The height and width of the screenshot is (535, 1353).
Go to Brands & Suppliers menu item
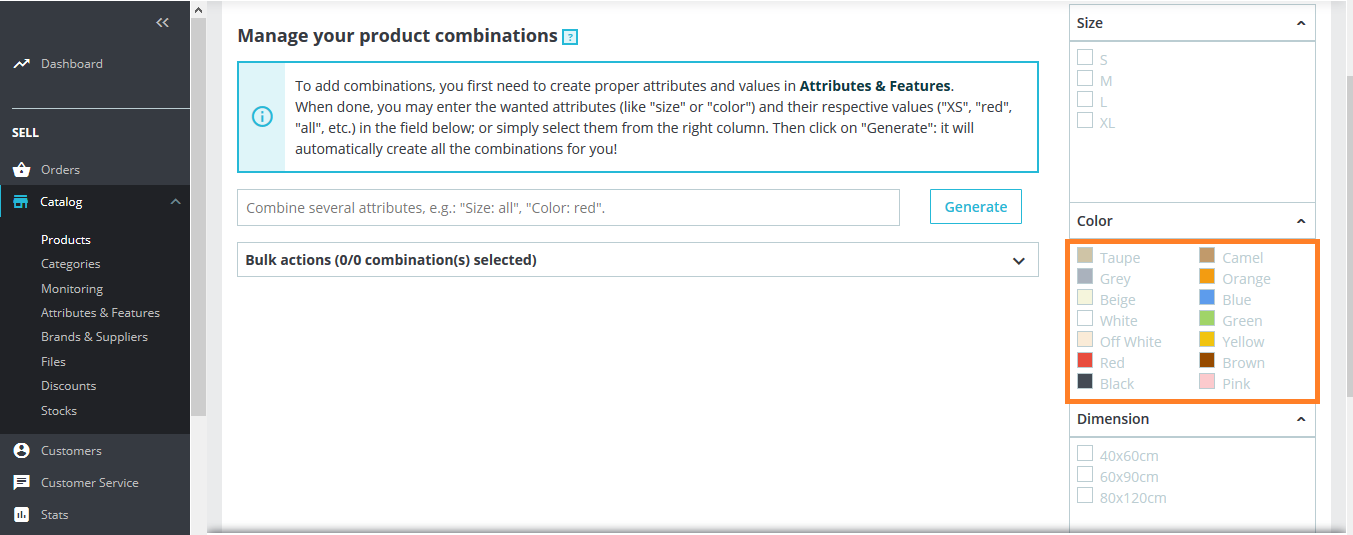[94, 337]
